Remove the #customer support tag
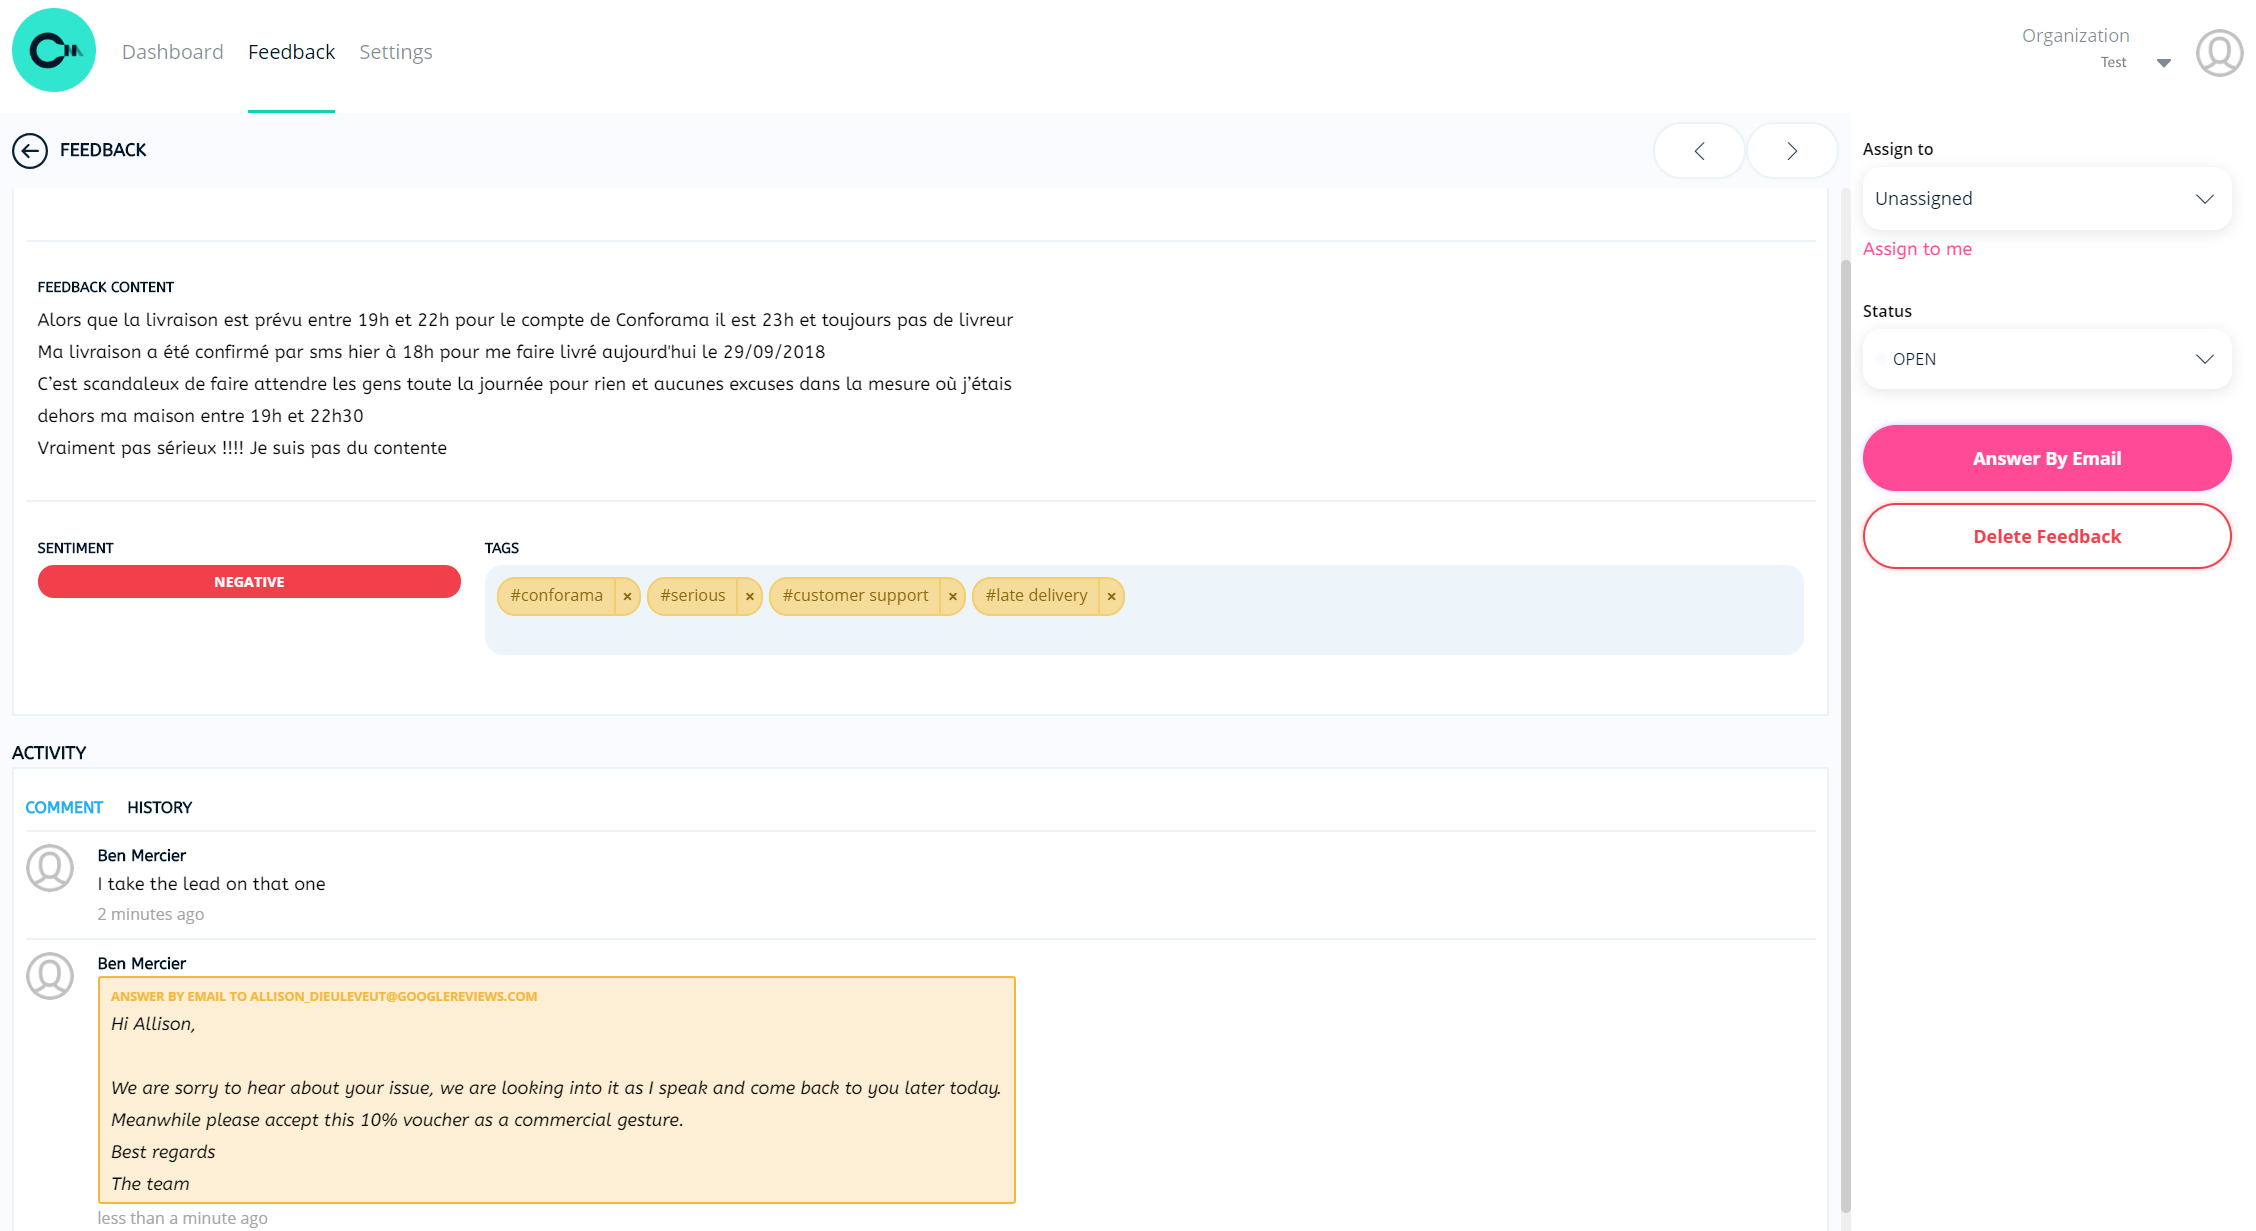The width and height of the screenshot is (2256, 1231). point(952,597)
